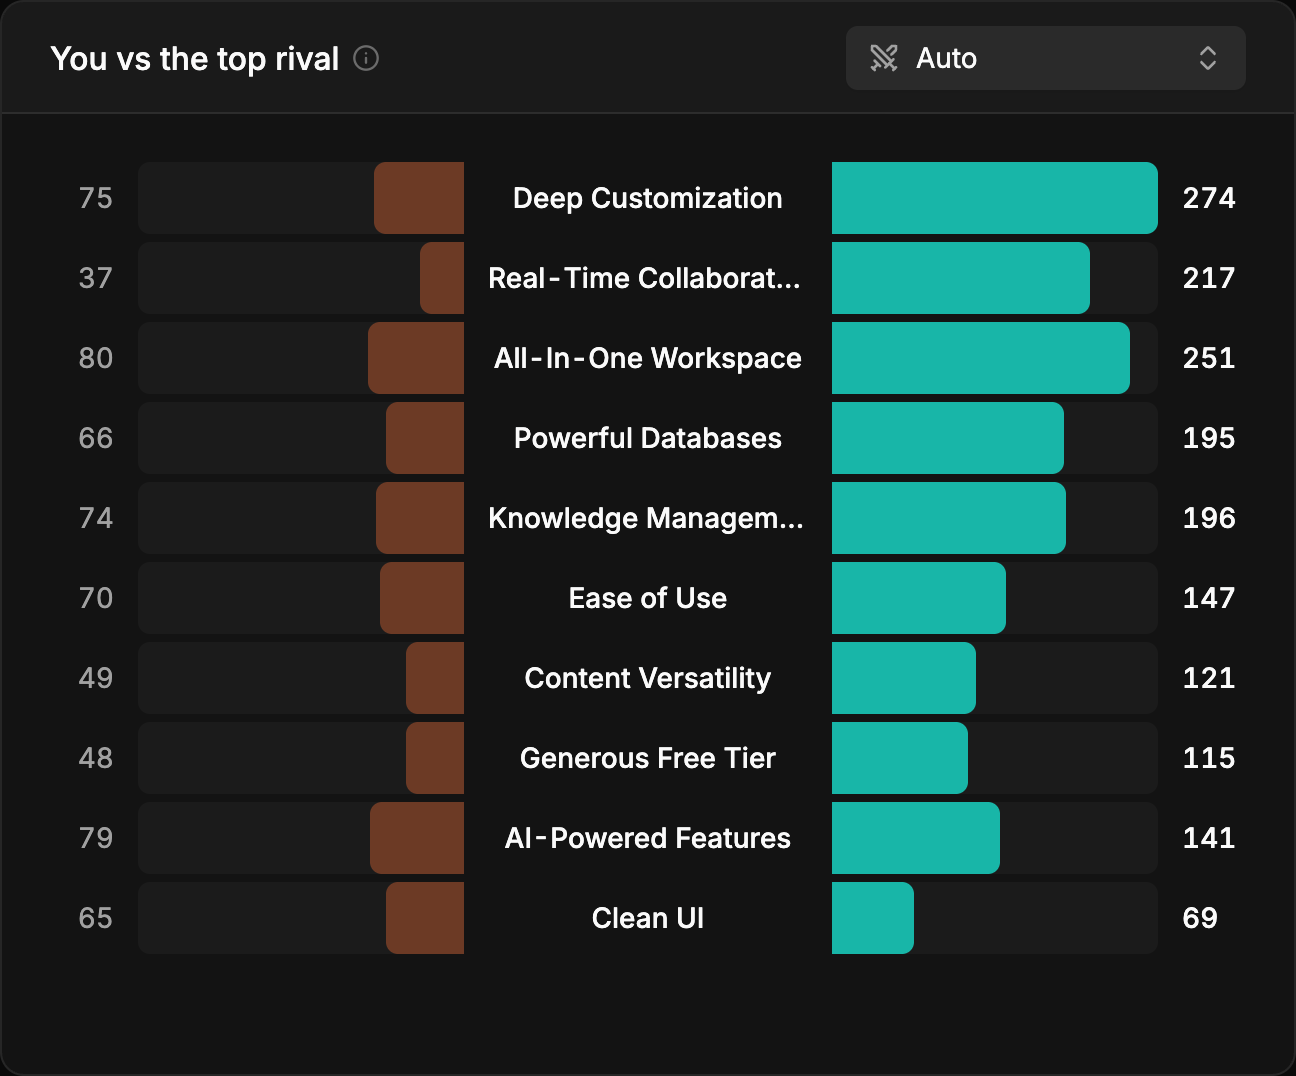The height and width of the screenshot is (1076, 1296).
Task: Click the teal bar for Deep Customization
Action: click(995, 198)
